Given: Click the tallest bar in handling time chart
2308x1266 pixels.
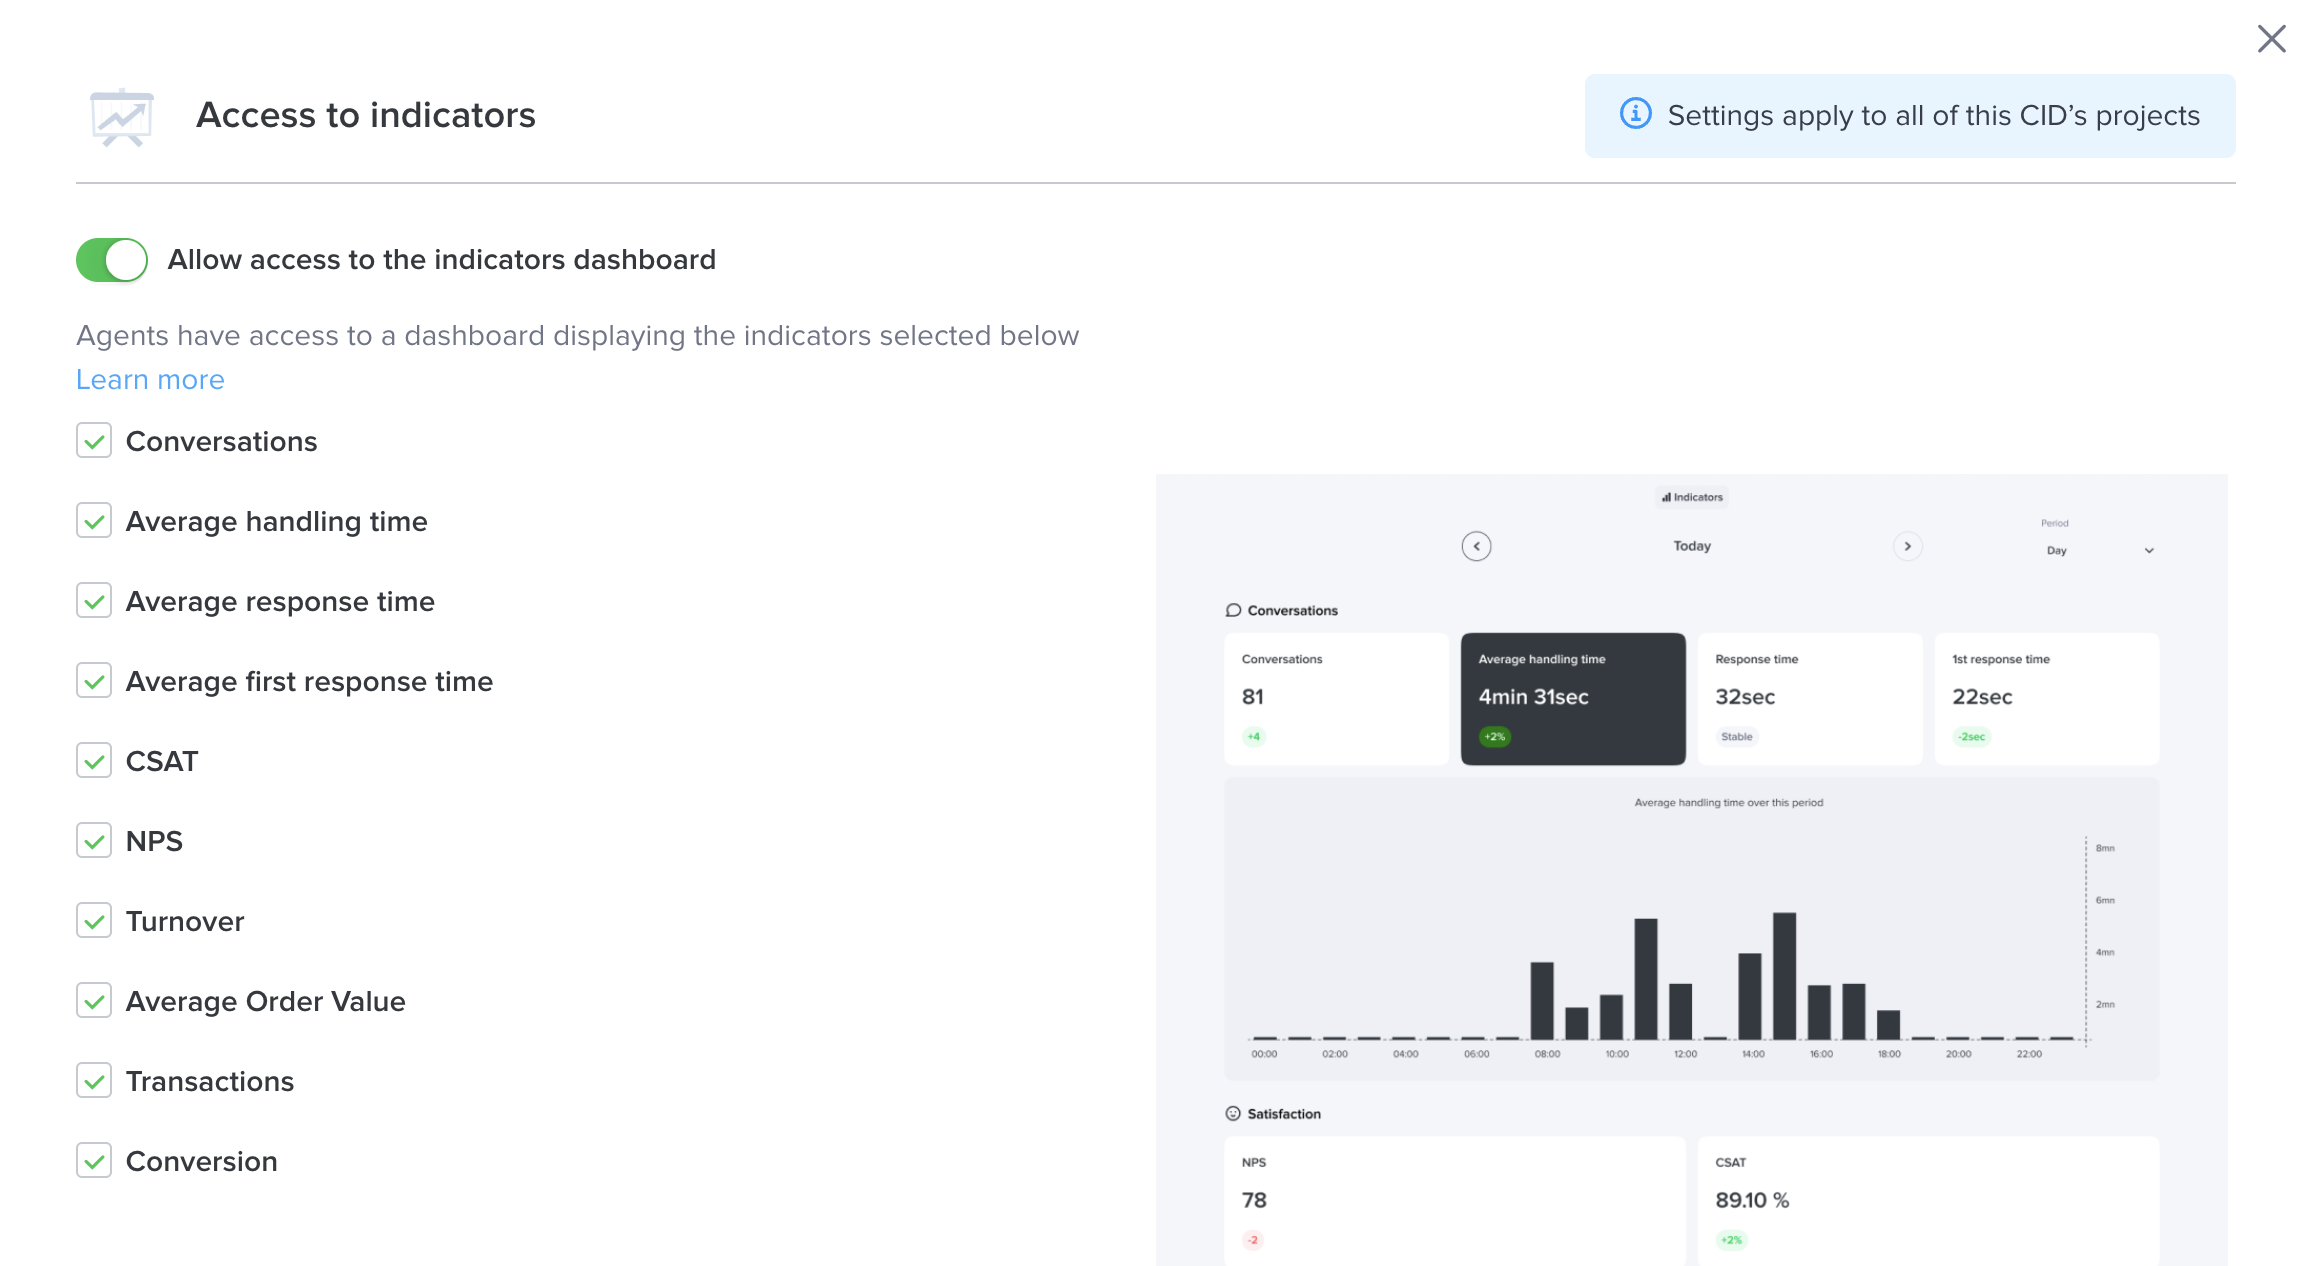Looking at the screenshot, I should click(1784, 976).
